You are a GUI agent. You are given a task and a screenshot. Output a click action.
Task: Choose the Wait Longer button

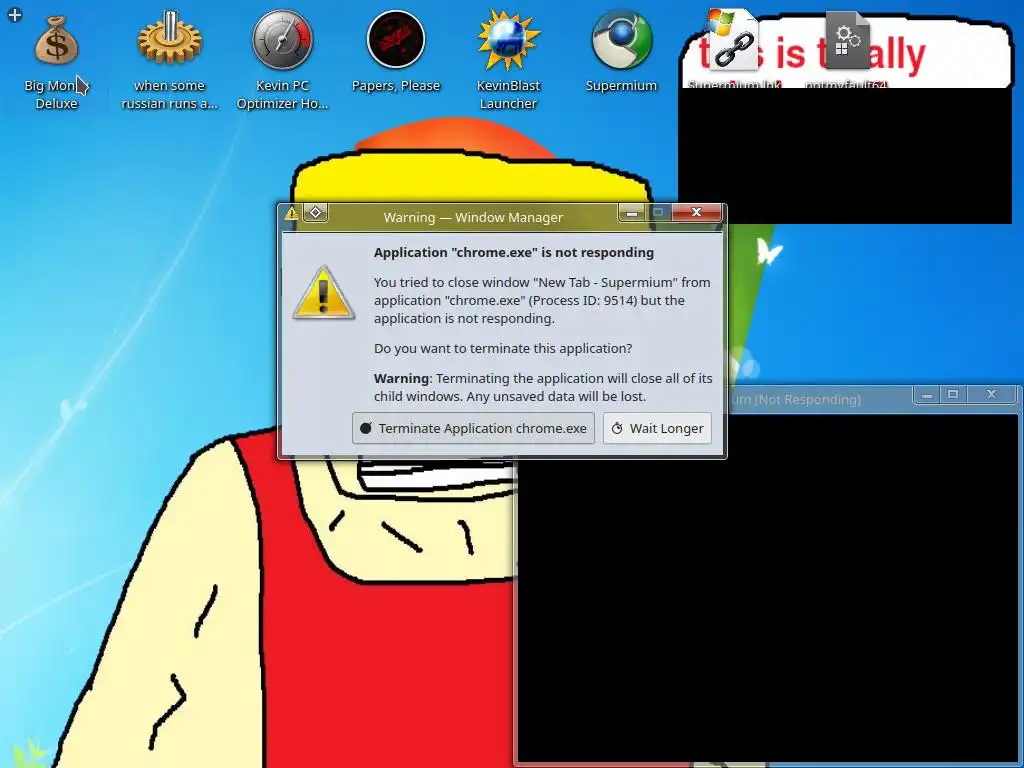[x=657, y=428]
